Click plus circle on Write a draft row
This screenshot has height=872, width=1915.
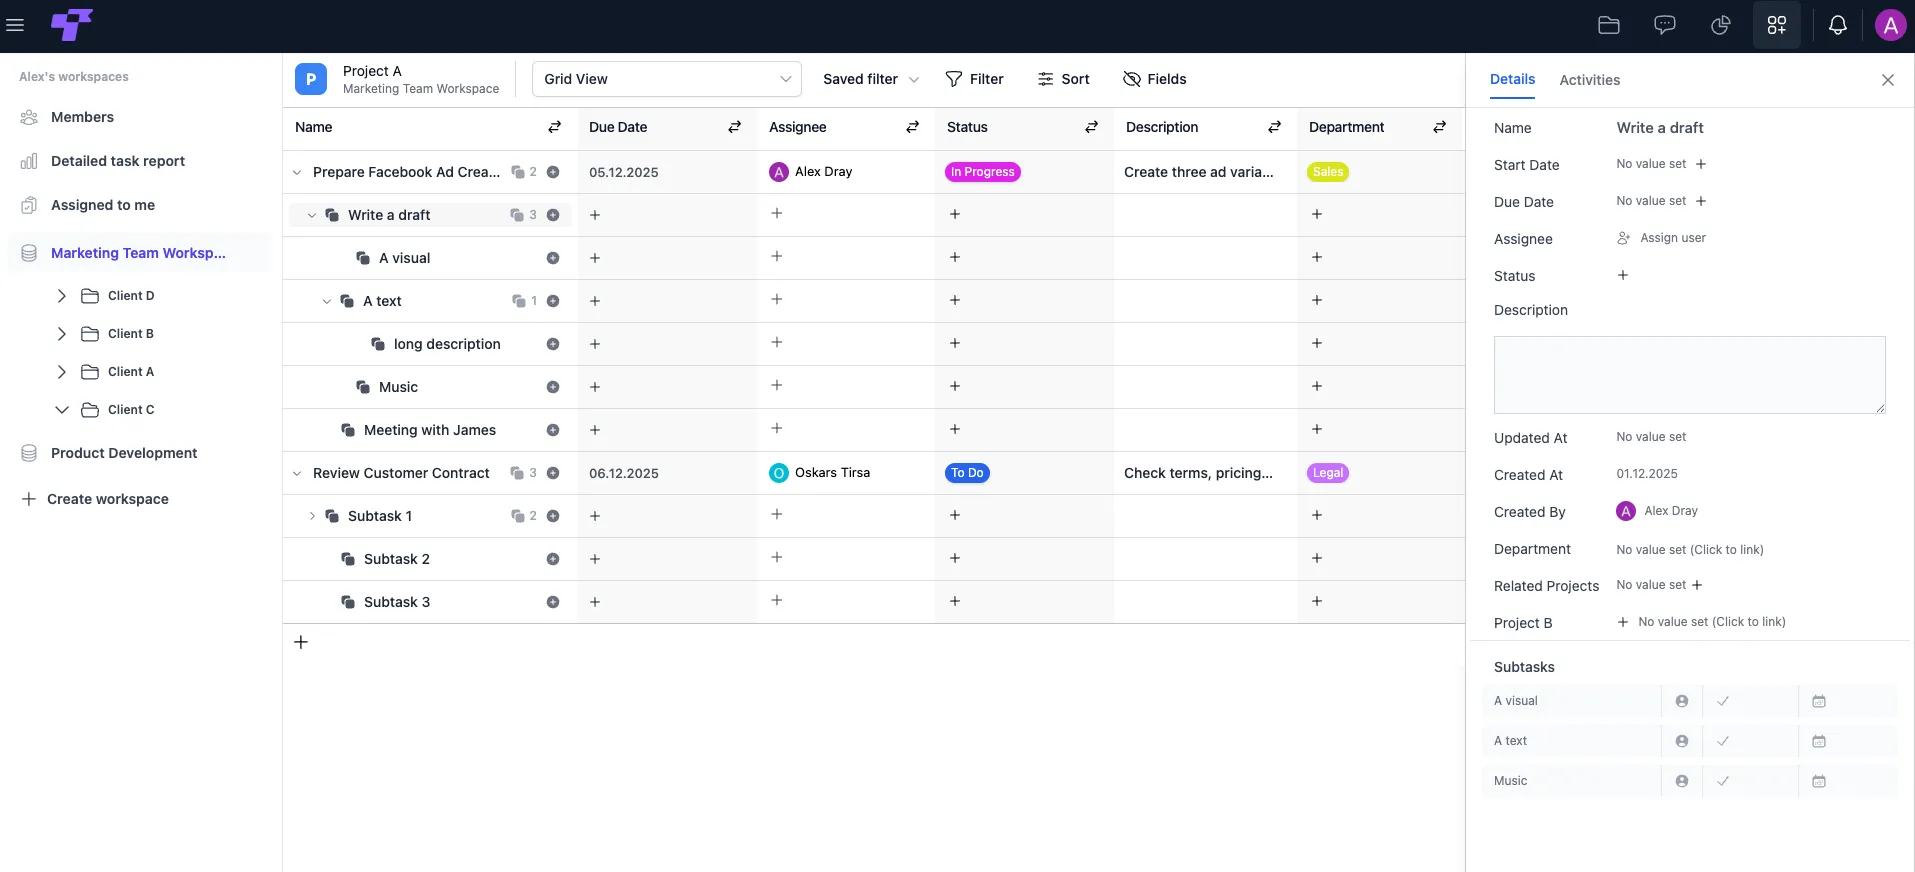click(553, 215)
